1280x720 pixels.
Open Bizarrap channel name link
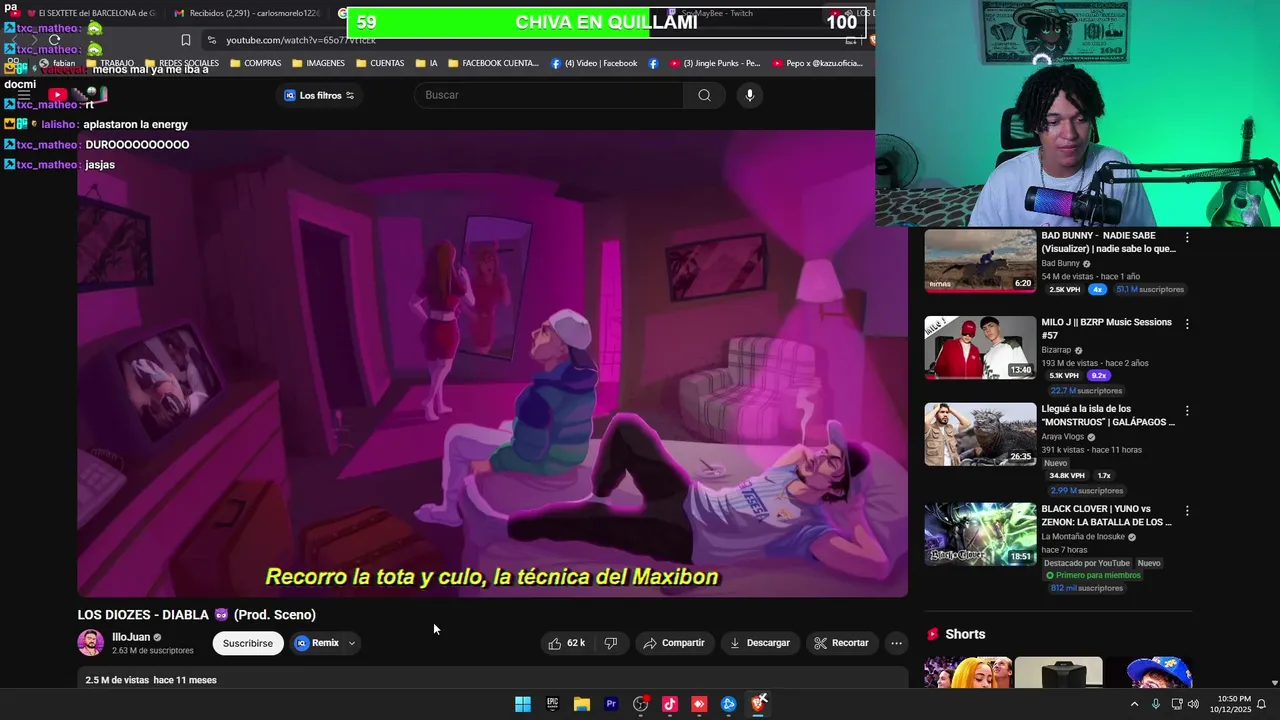[1056, 350]
